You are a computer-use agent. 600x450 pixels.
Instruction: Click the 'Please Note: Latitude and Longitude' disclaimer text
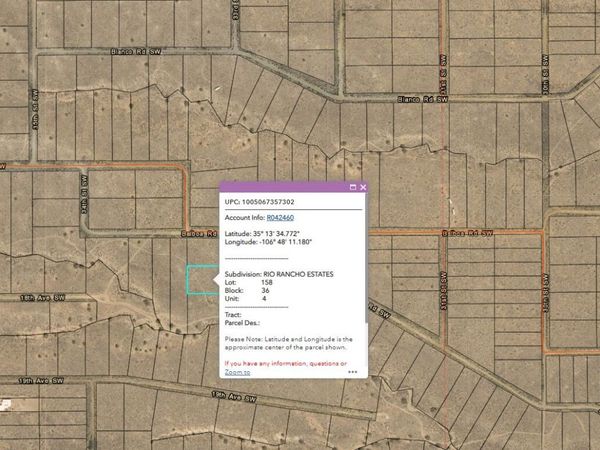click(x=289, y=343)
